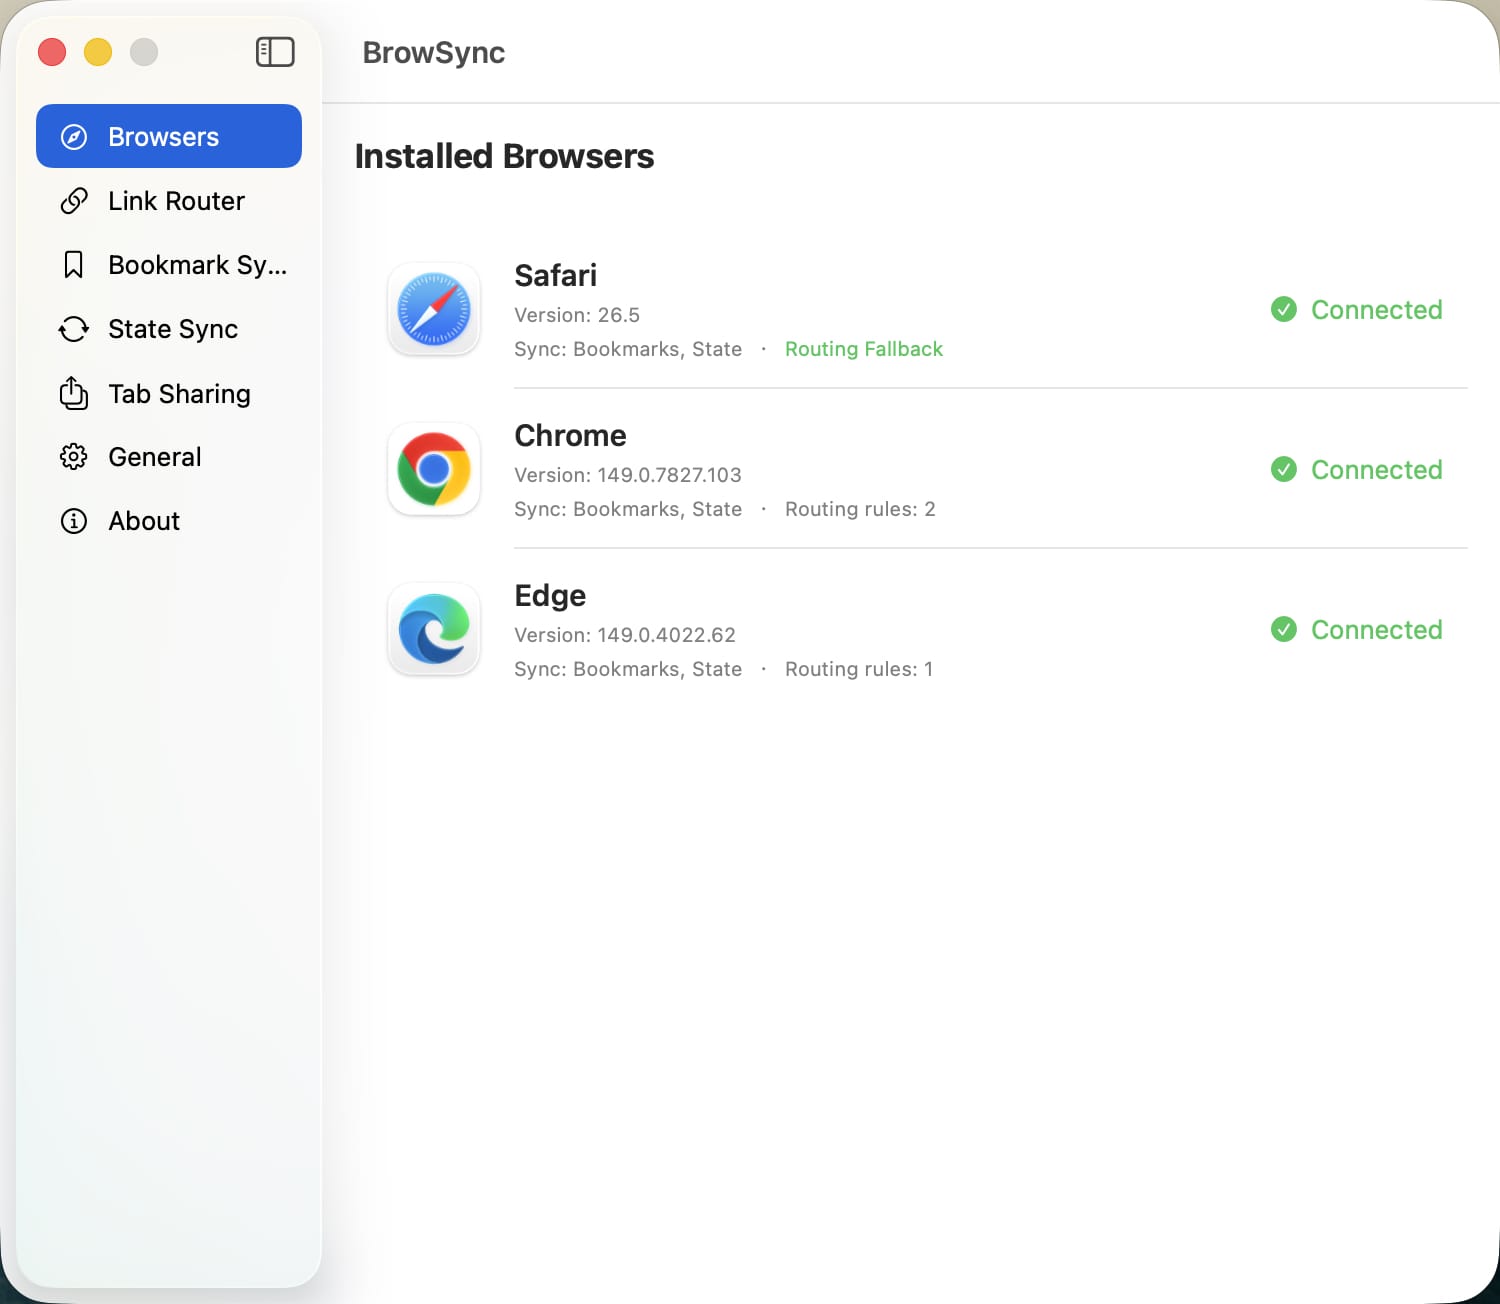The width and height of the screenshot is (1500, 1304).
Task: Select the Chrome browser name
Action: click(x=570, y=435)
